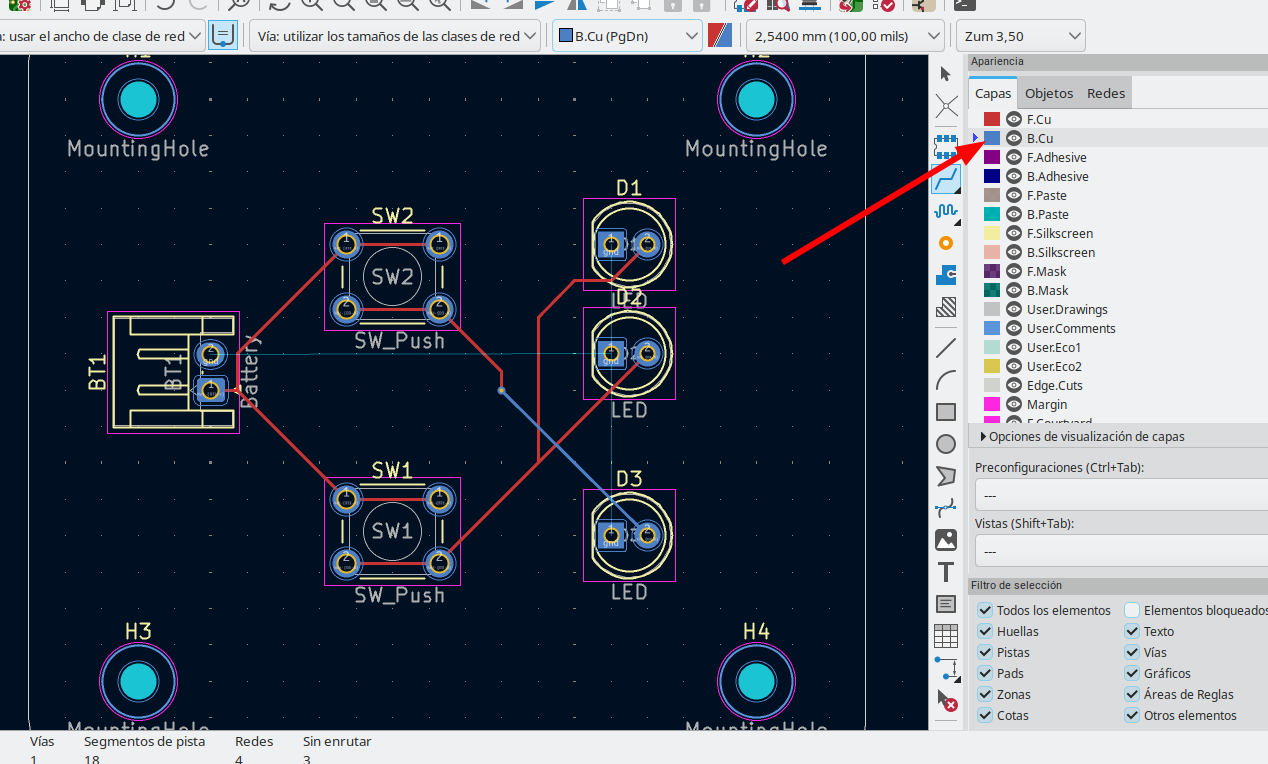Hide the F.Silkscreen layer using its eye icon

point(1014,233)
